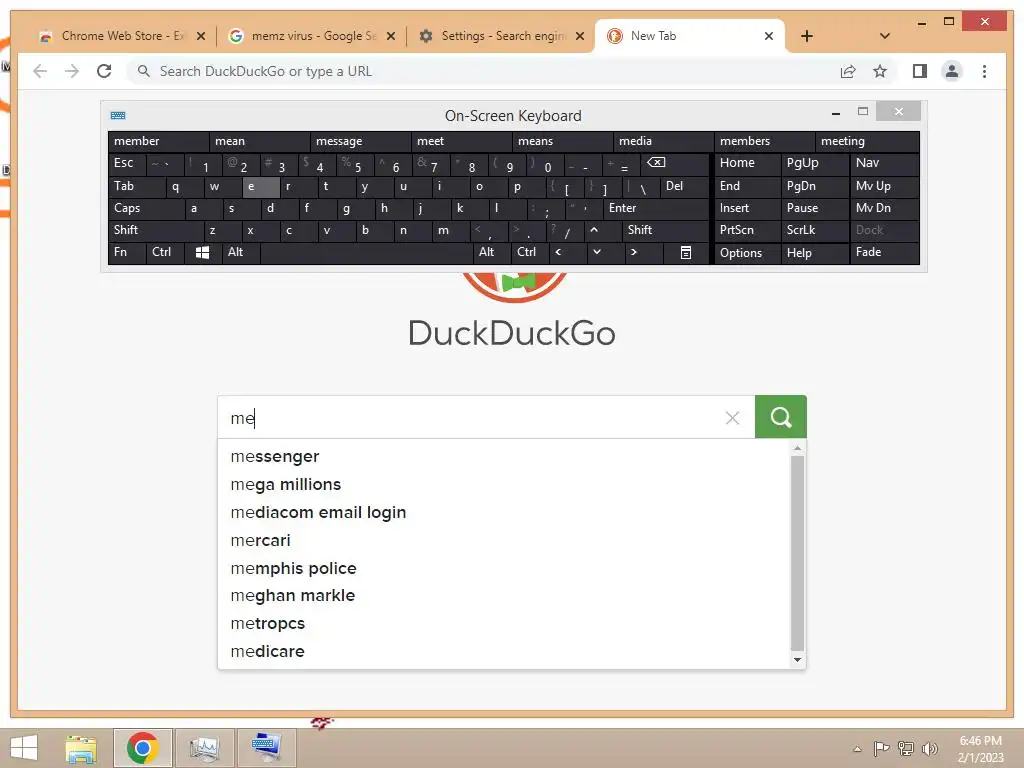Toggle Caps key on On-Screen Keyboard
Screen dimensions: 1024x768
(x=145, y=208)
